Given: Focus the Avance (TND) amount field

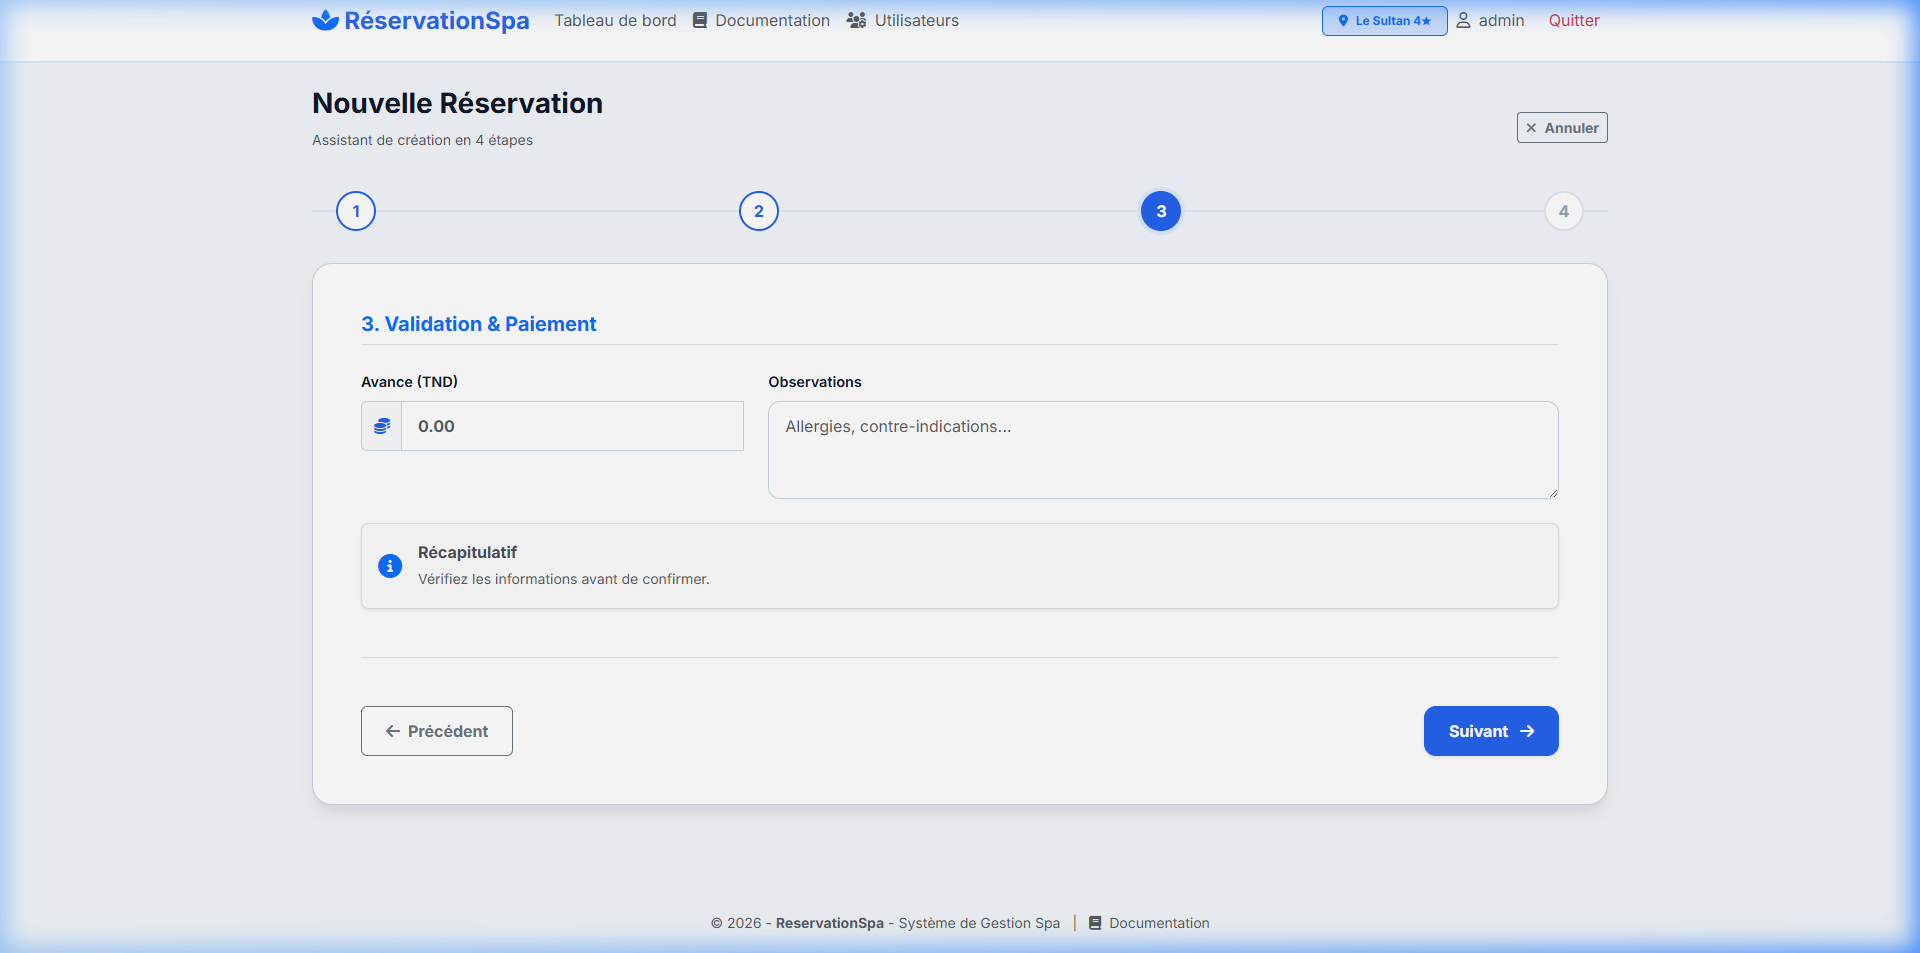Looking at the screenshot, I should click(x=572, y=426).
